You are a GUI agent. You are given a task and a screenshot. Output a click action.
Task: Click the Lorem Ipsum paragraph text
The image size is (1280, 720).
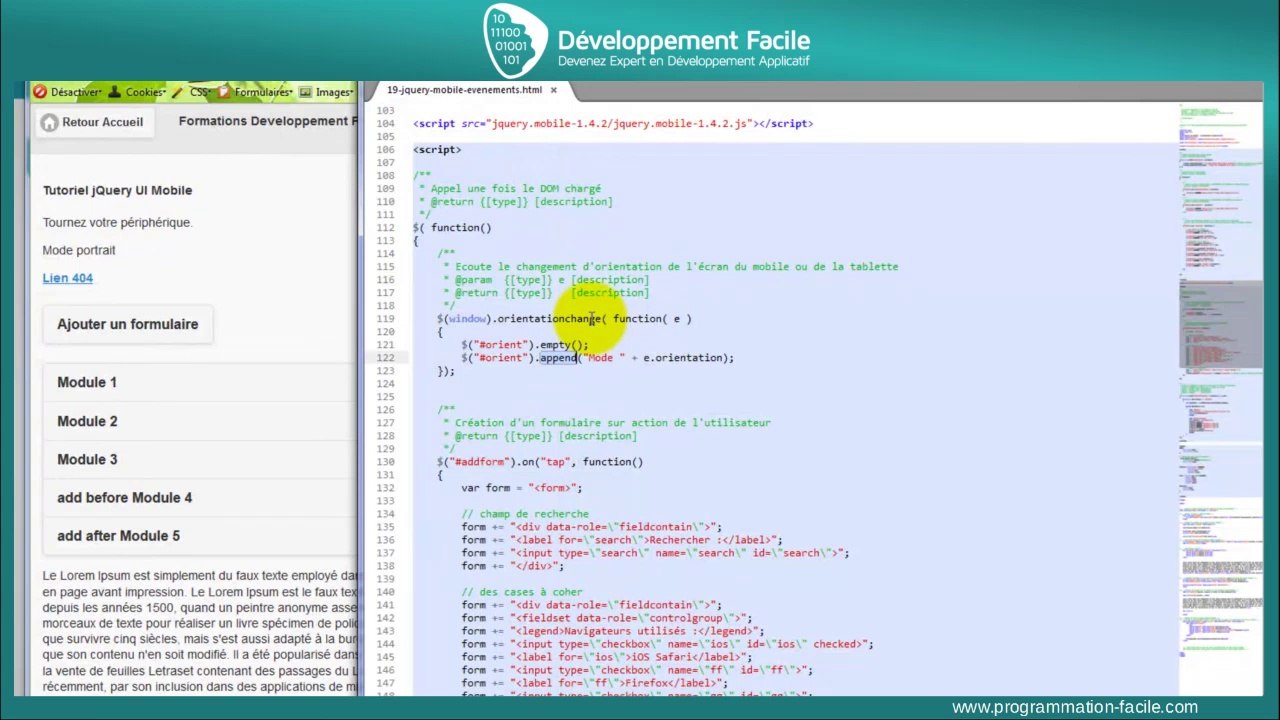(x=200, y=632)
